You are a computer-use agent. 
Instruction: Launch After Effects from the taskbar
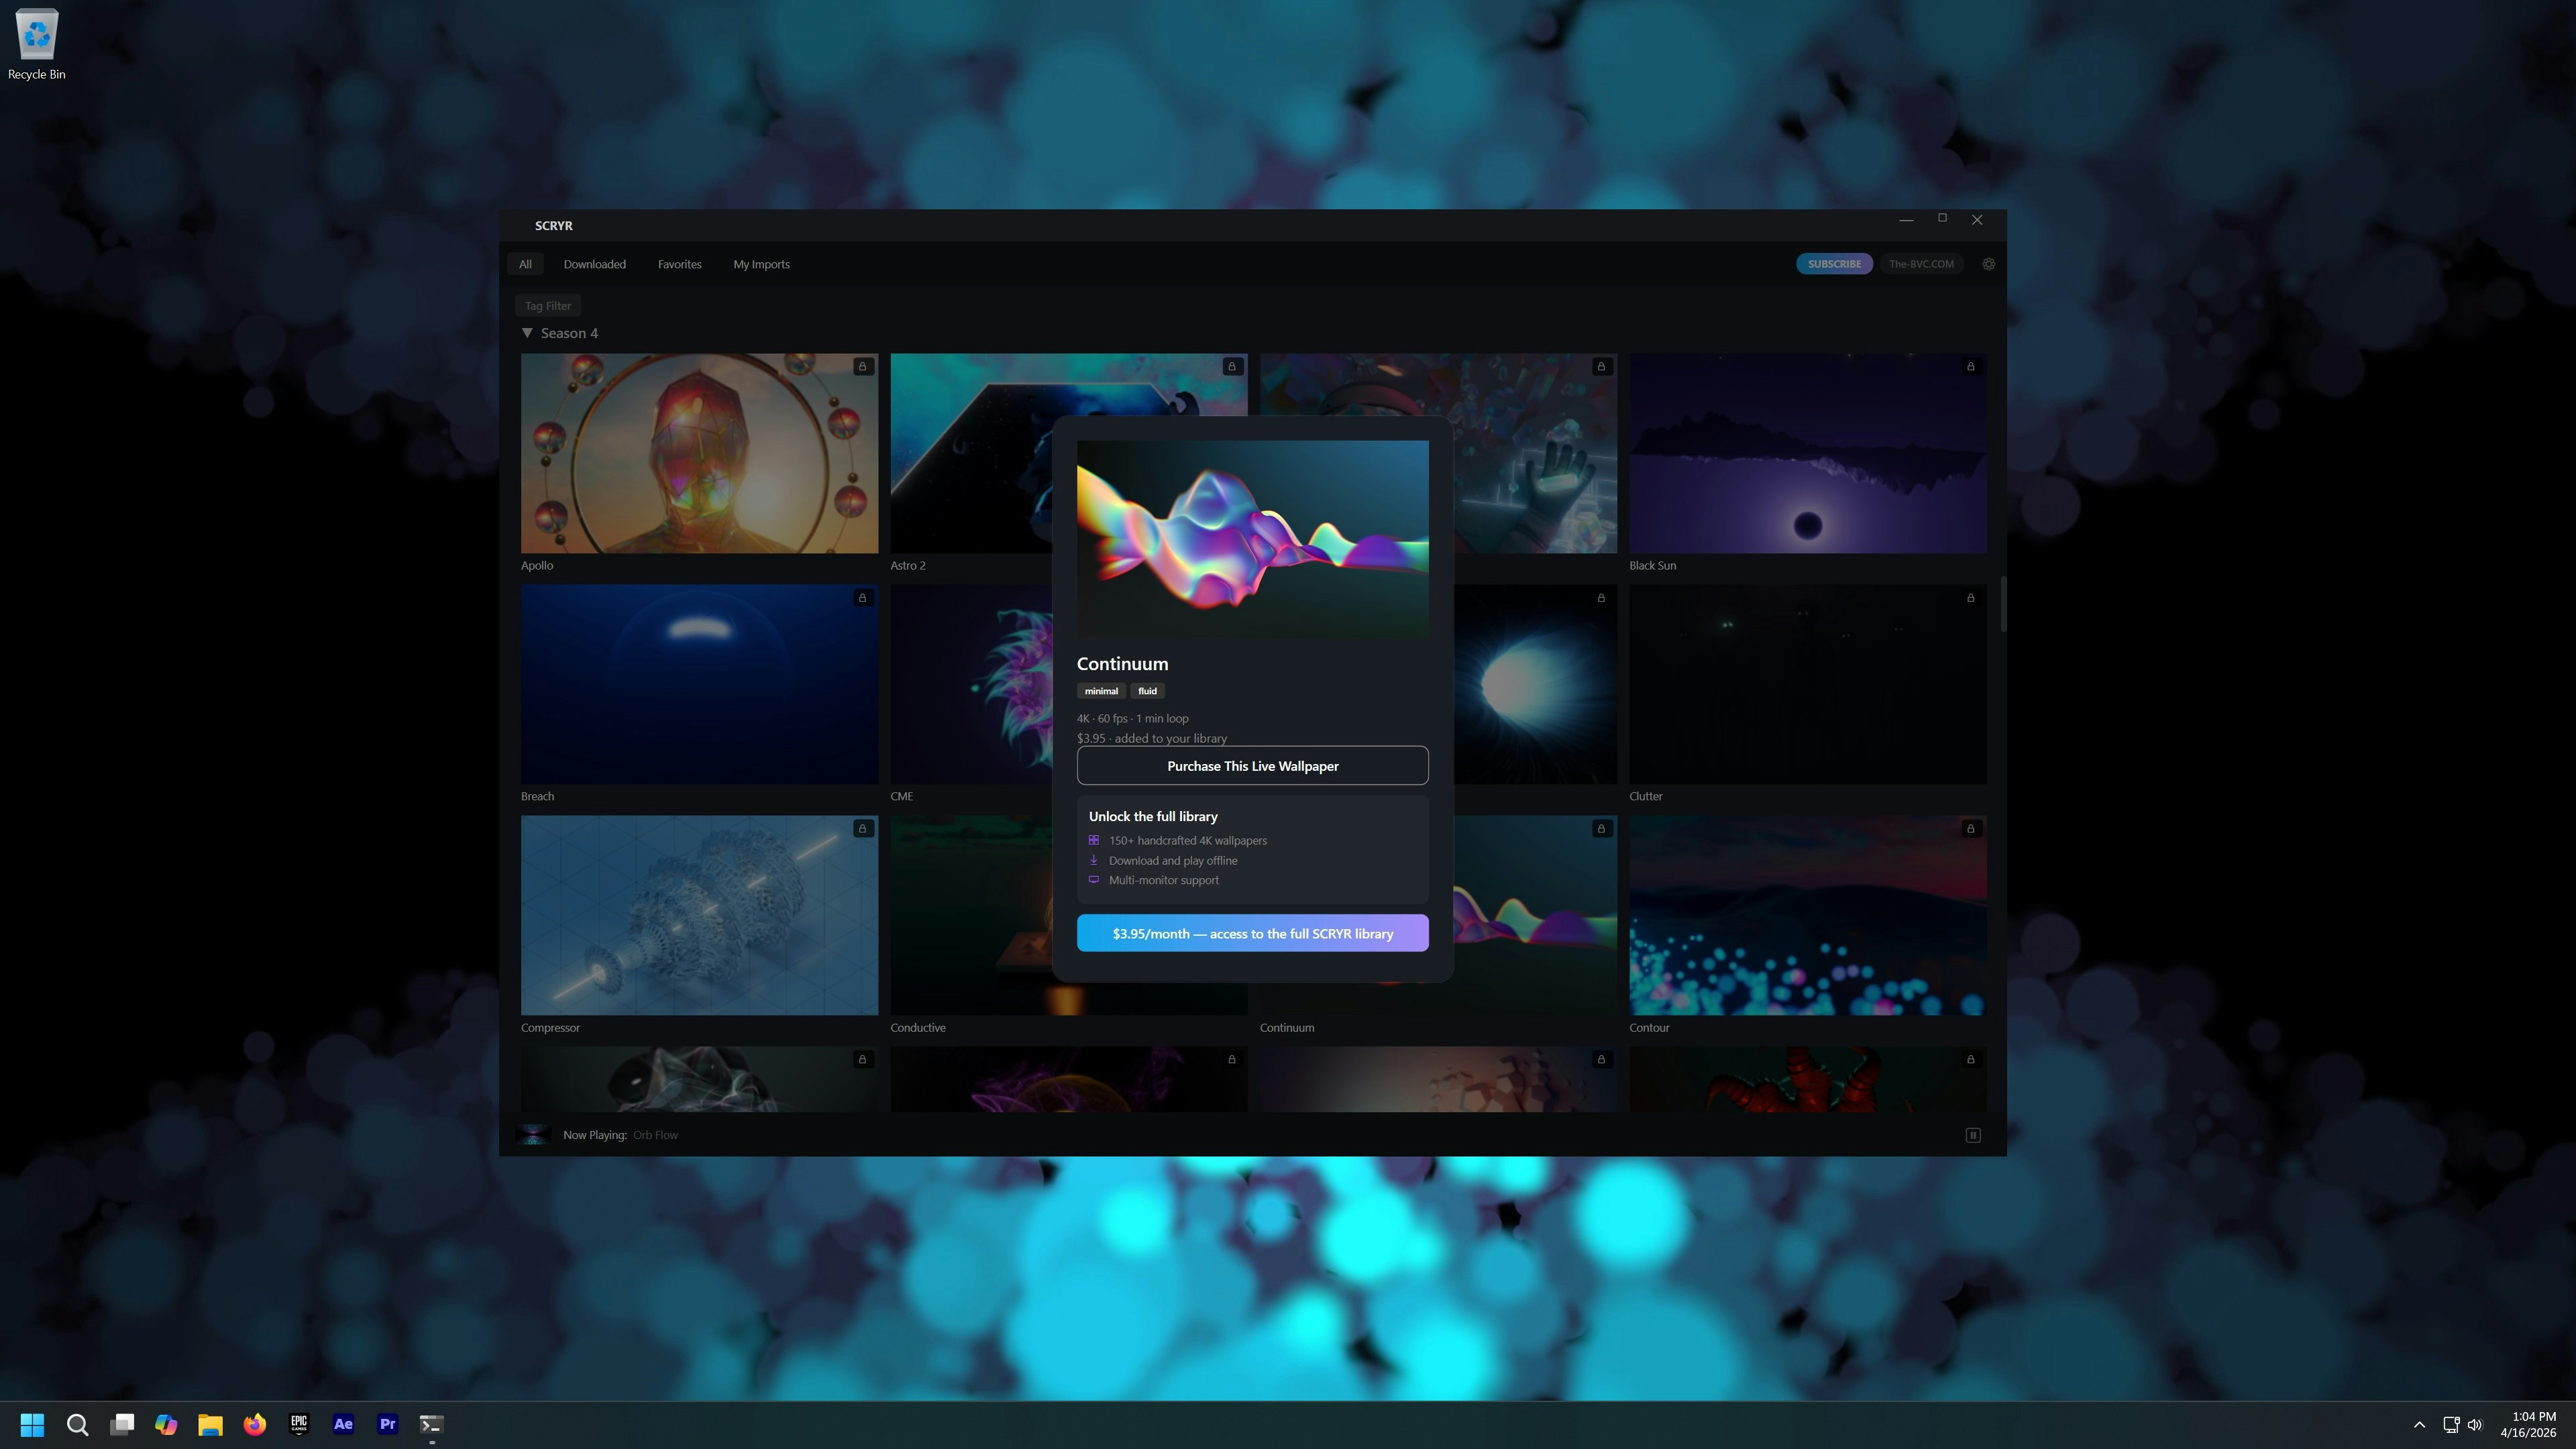coord(343,1424)
